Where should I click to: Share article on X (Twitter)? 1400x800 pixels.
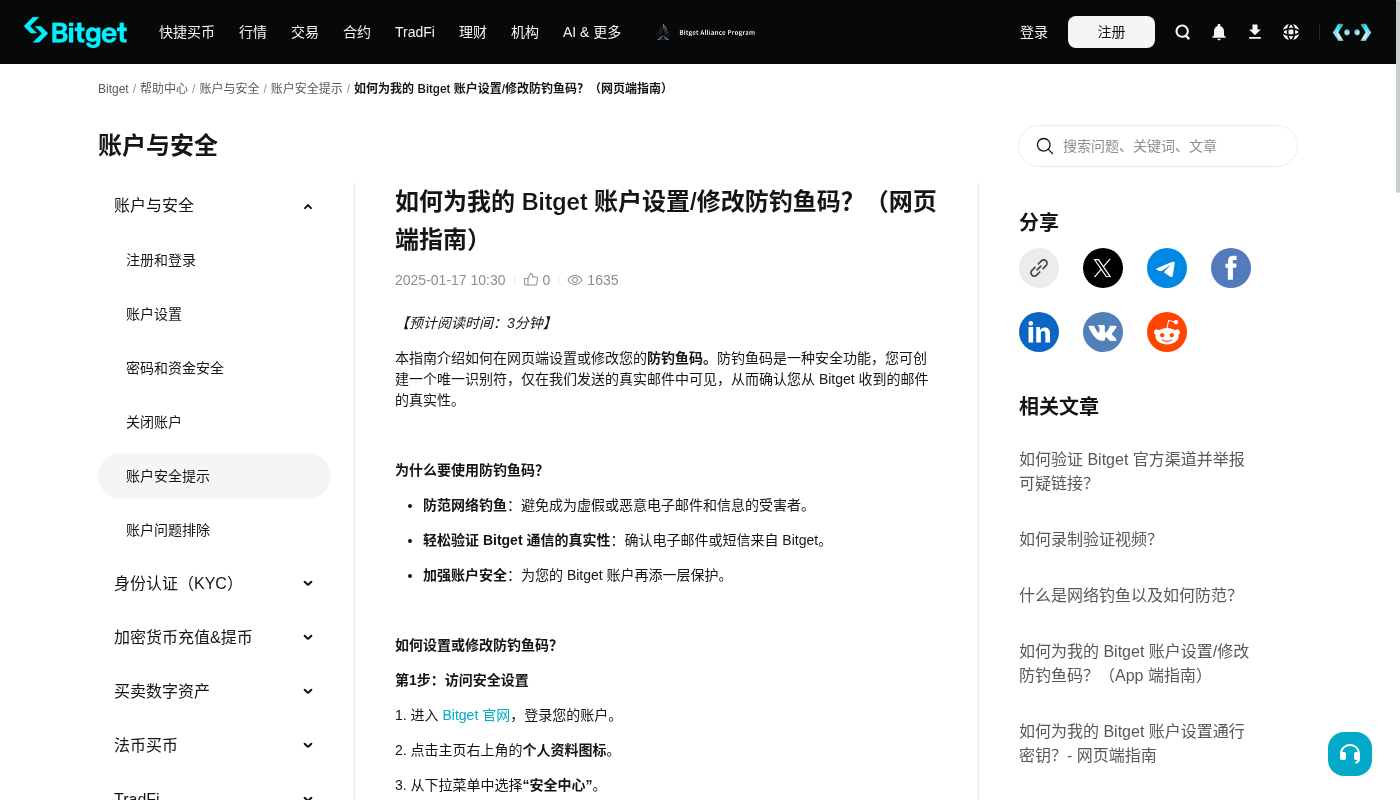tap(1103, 268)
